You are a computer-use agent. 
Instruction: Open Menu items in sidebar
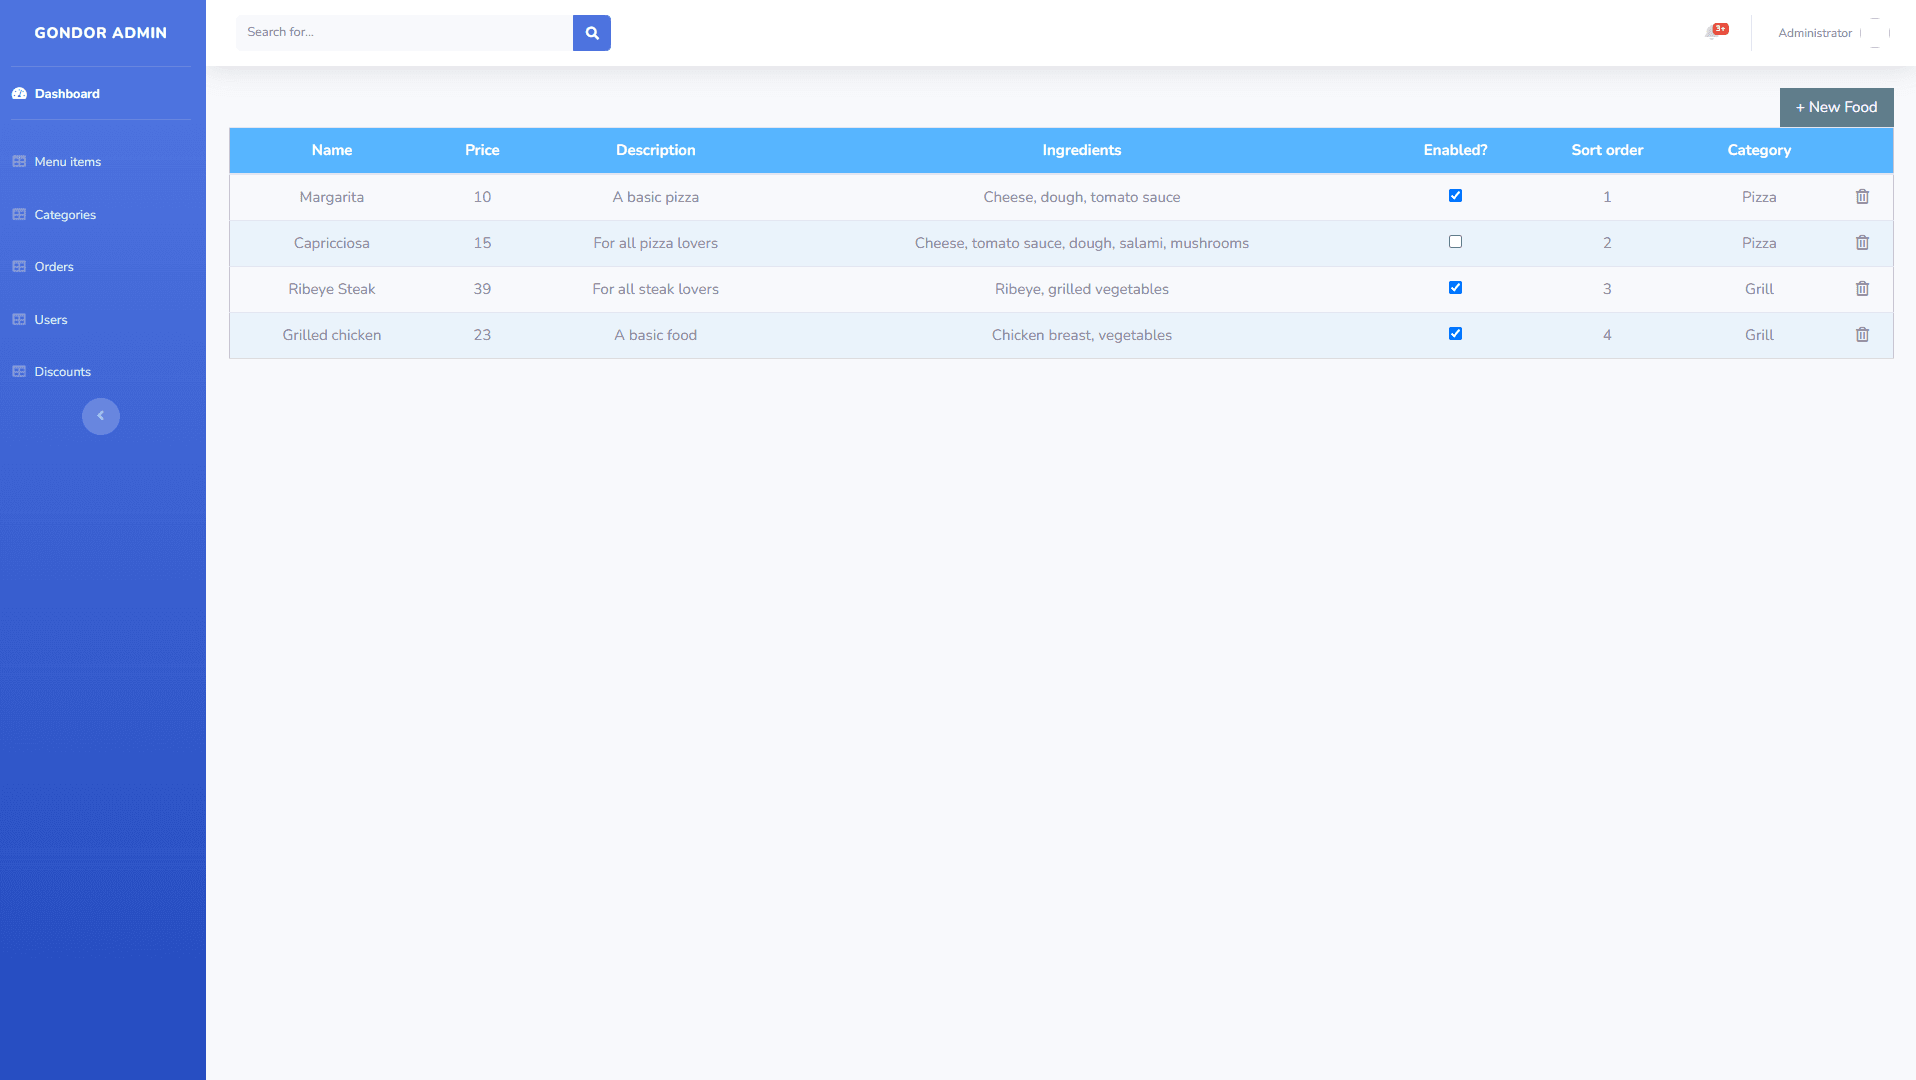[x=67, y=162]
